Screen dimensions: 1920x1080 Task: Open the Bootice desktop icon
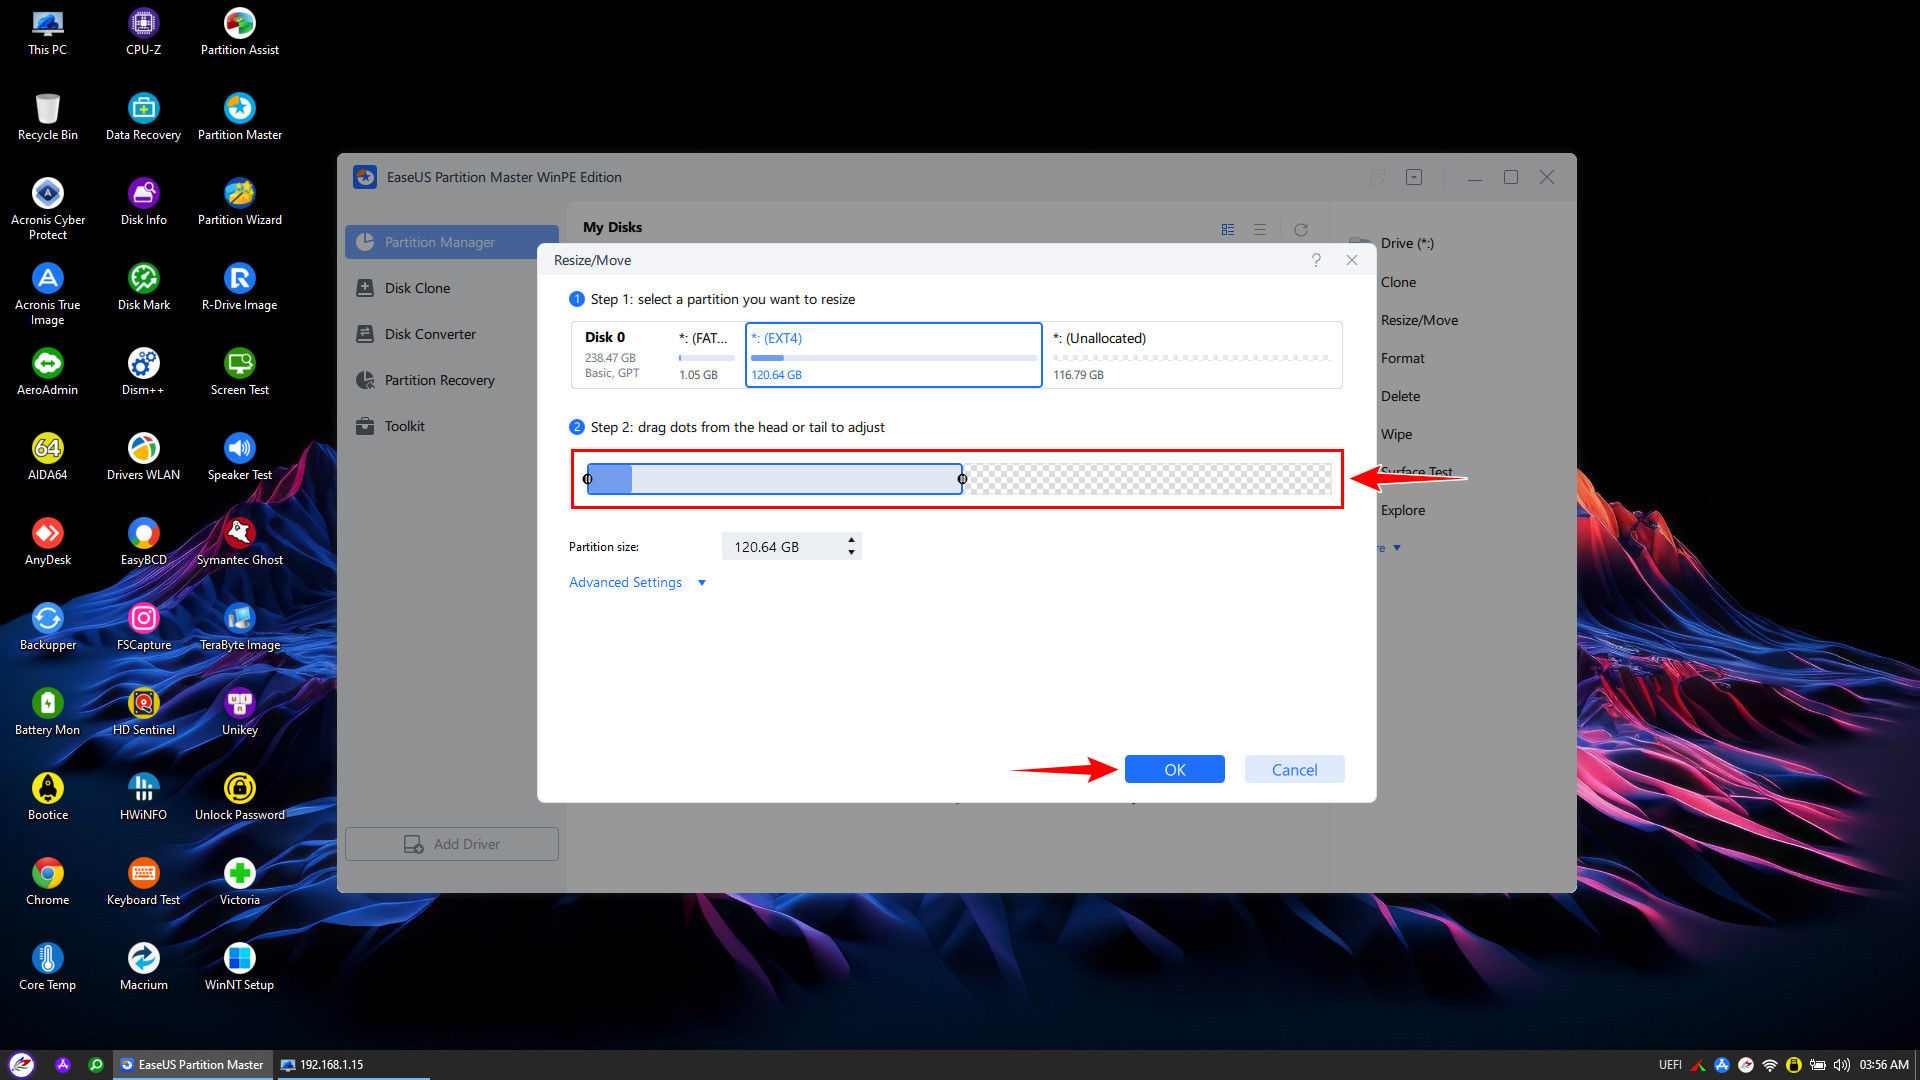47,789
